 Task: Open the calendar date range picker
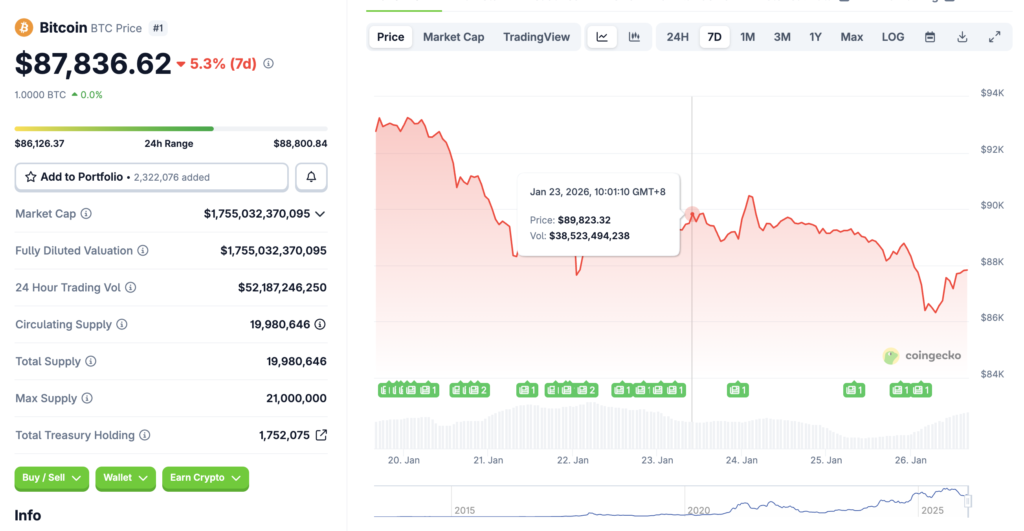930,37
